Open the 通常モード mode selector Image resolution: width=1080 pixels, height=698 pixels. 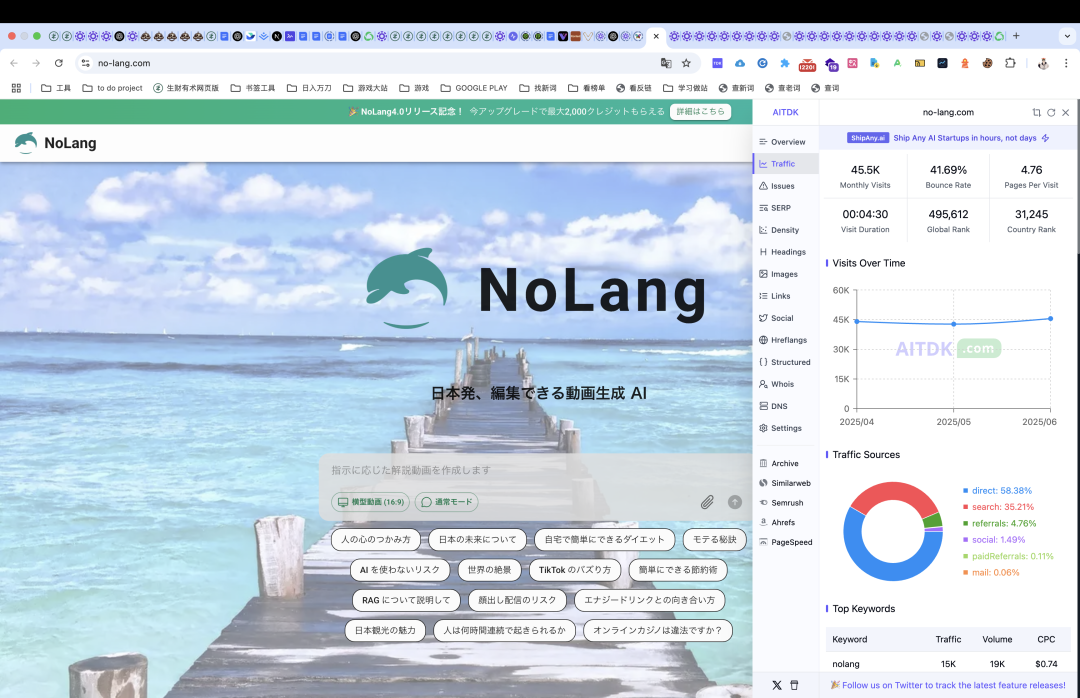tap(446, 502)
